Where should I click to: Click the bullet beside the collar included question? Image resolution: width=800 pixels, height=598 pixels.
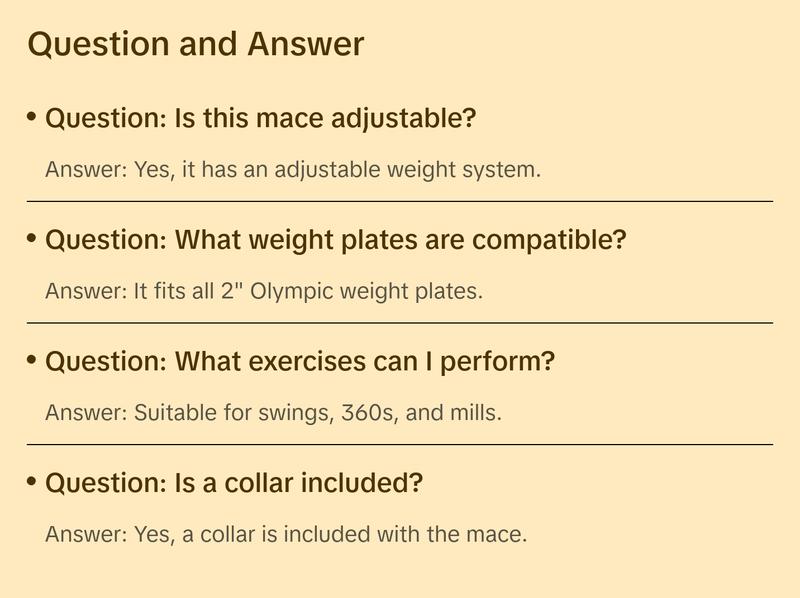pos(32,483)
